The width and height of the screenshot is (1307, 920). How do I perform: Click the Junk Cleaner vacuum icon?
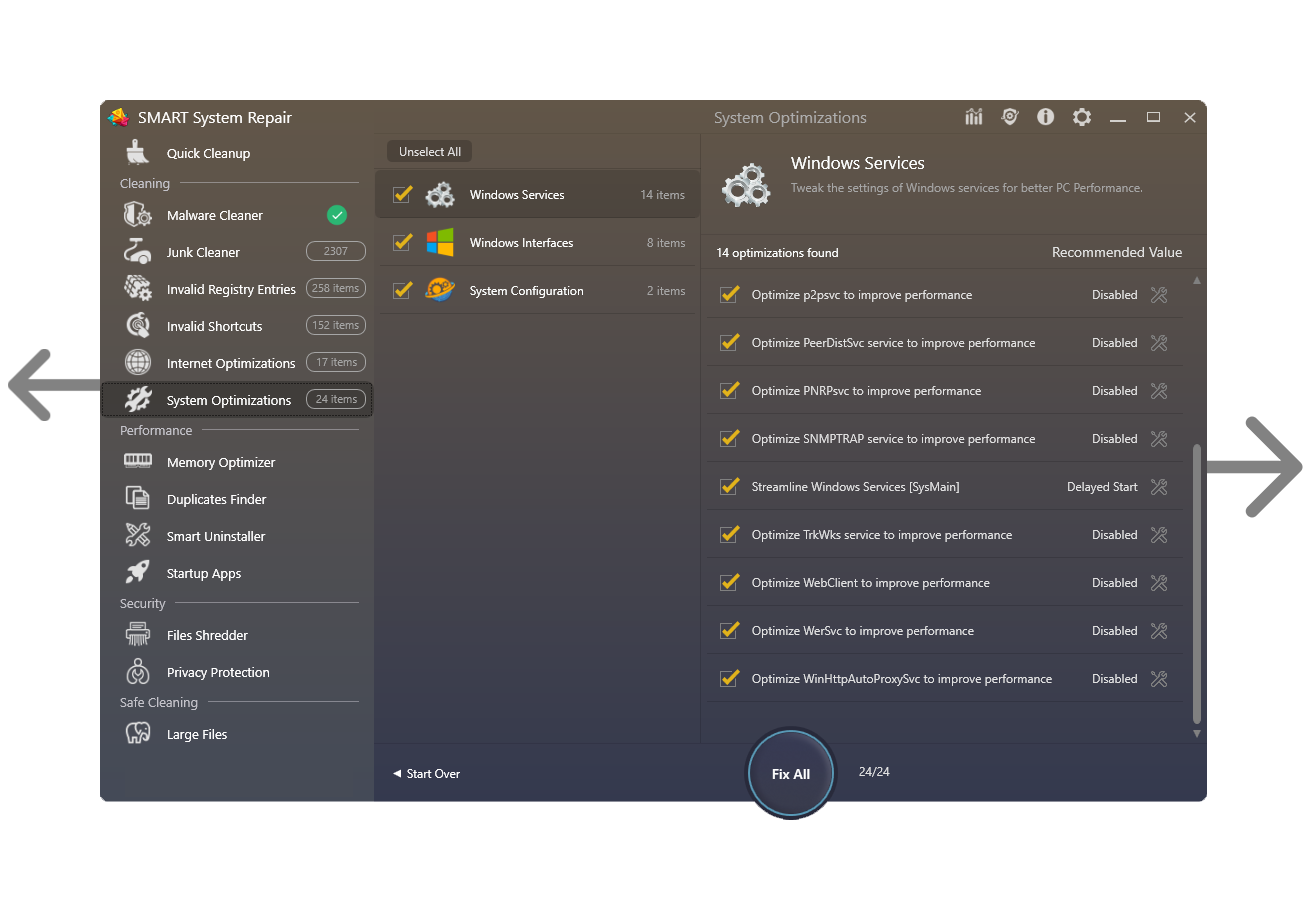(138, 252)
